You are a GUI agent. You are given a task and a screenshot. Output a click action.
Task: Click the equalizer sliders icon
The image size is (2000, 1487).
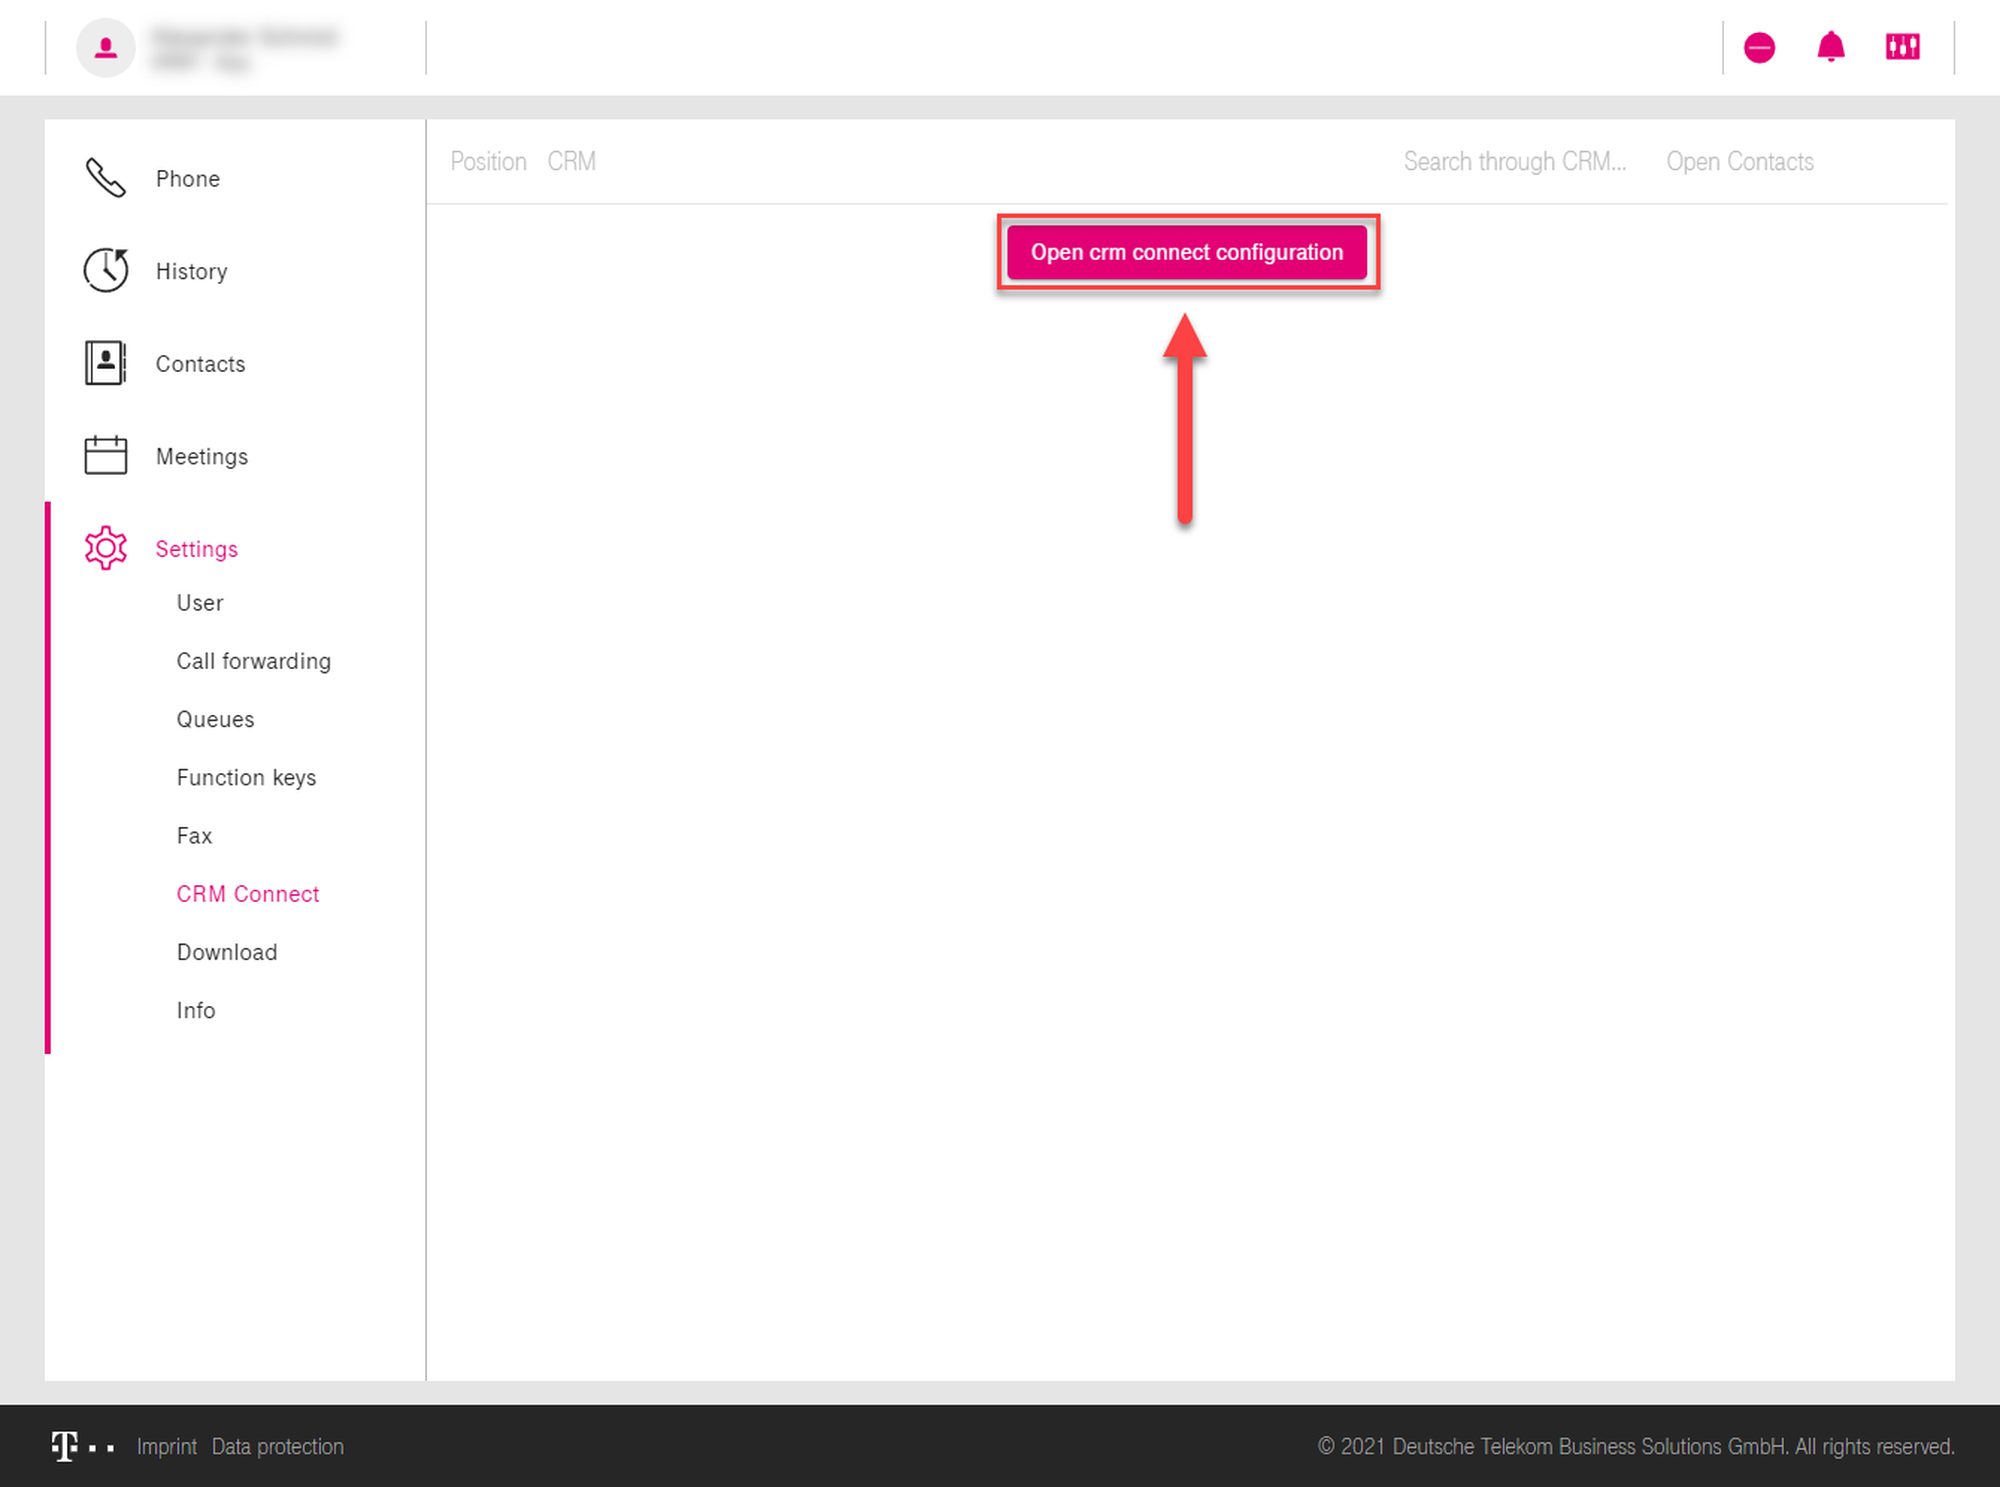tap(1902, 47)
